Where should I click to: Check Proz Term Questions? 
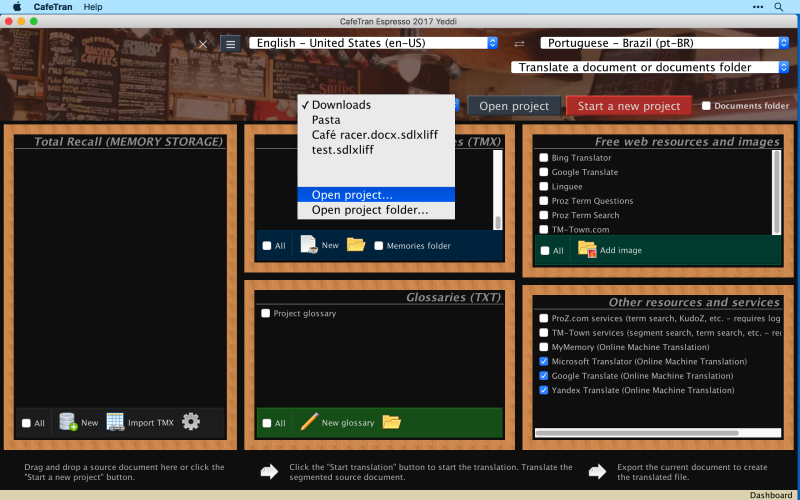click(544, 201)
